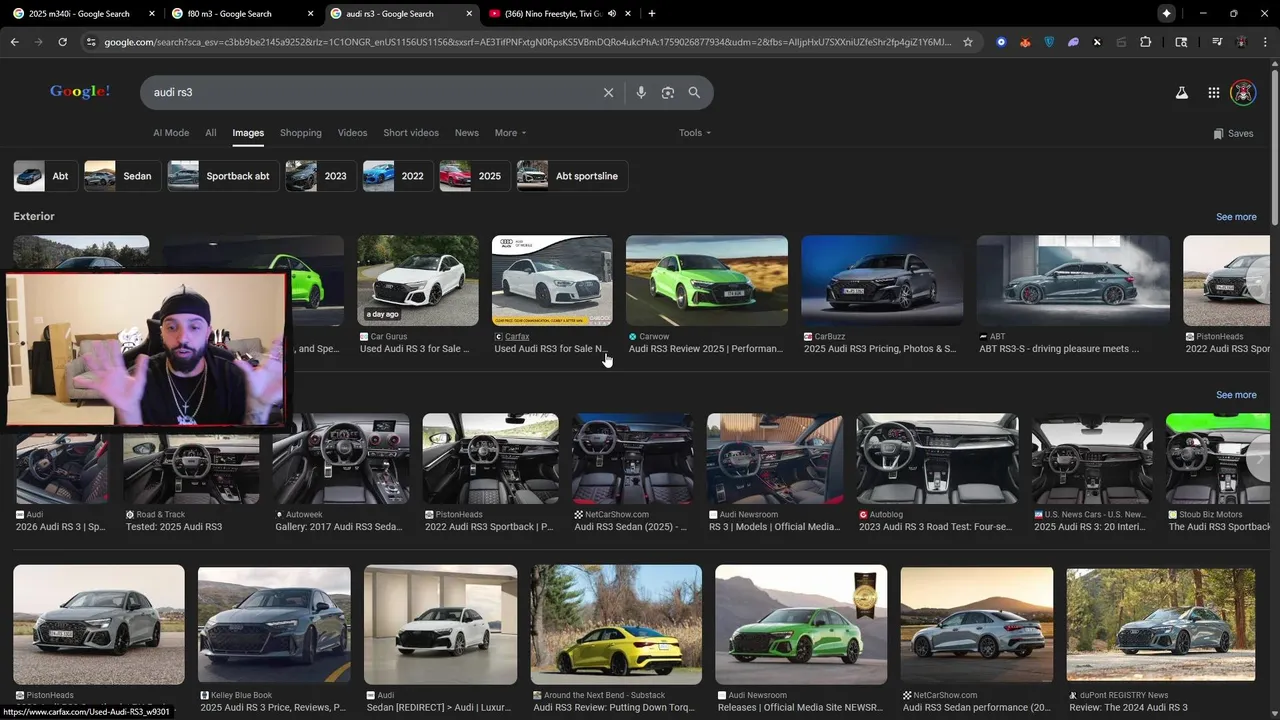This screenshot has width=1280, height=720.
Task: Clear the search box with the X icon
Action: [608, 92]
